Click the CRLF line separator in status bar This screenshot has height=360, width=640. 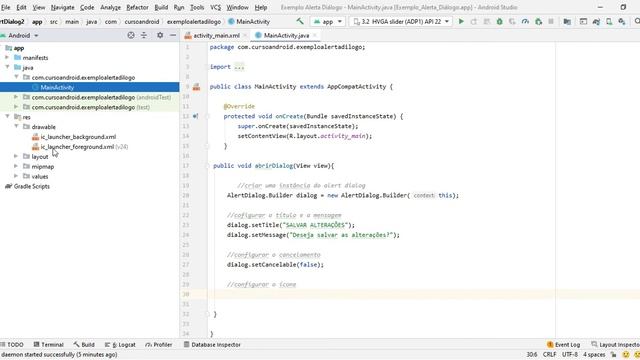pyautogui.click(x=549, y=355)
